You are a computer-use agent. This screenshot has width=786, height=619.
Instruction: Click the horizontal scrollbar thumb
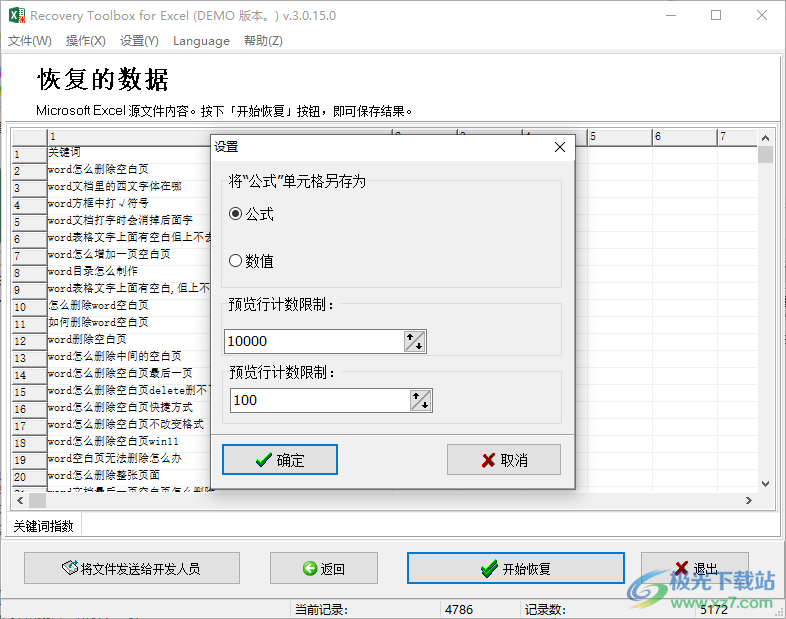tap(38, 500)
